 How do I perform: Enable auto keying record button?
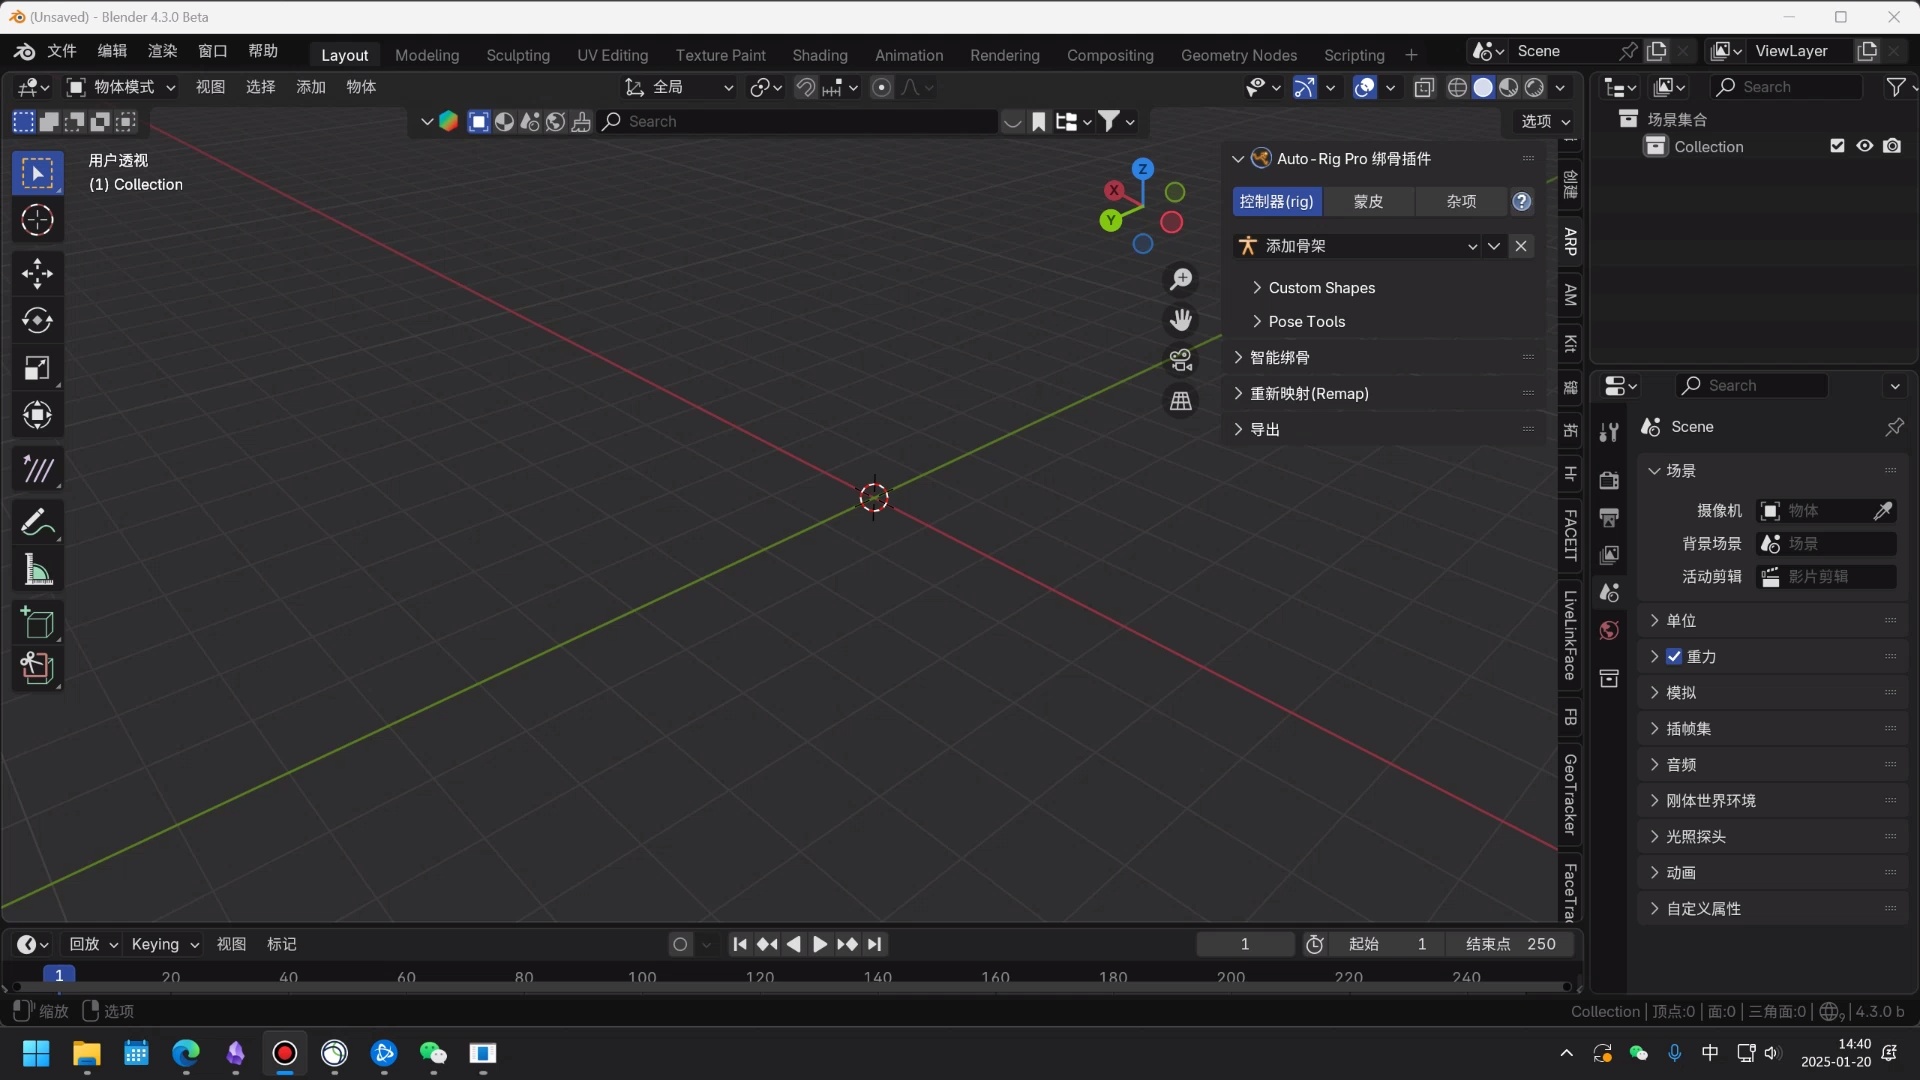[x=680, y=945]
